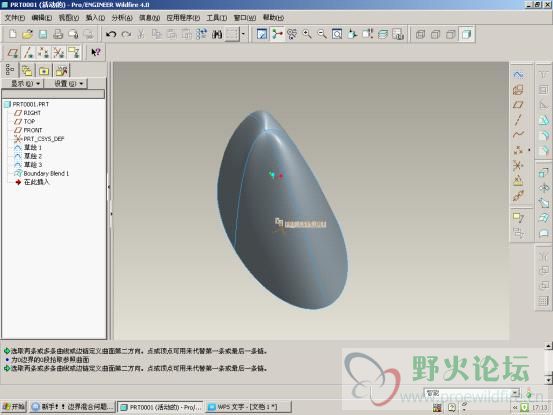
Task: Switch to wireframe display
Action: click(420, 34)
